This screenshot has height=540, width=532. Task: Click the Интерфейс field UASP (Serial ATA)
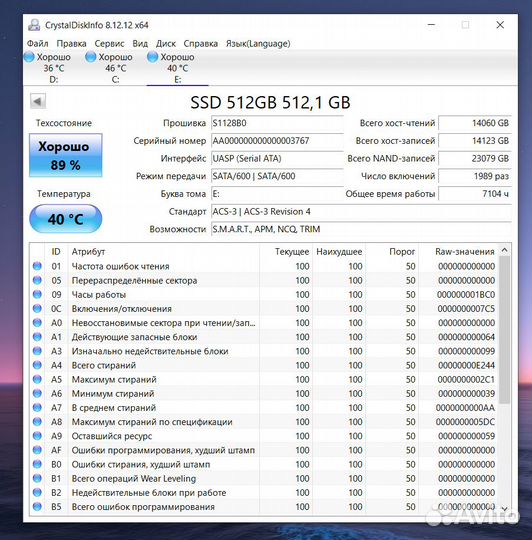[x=277, y=158]
